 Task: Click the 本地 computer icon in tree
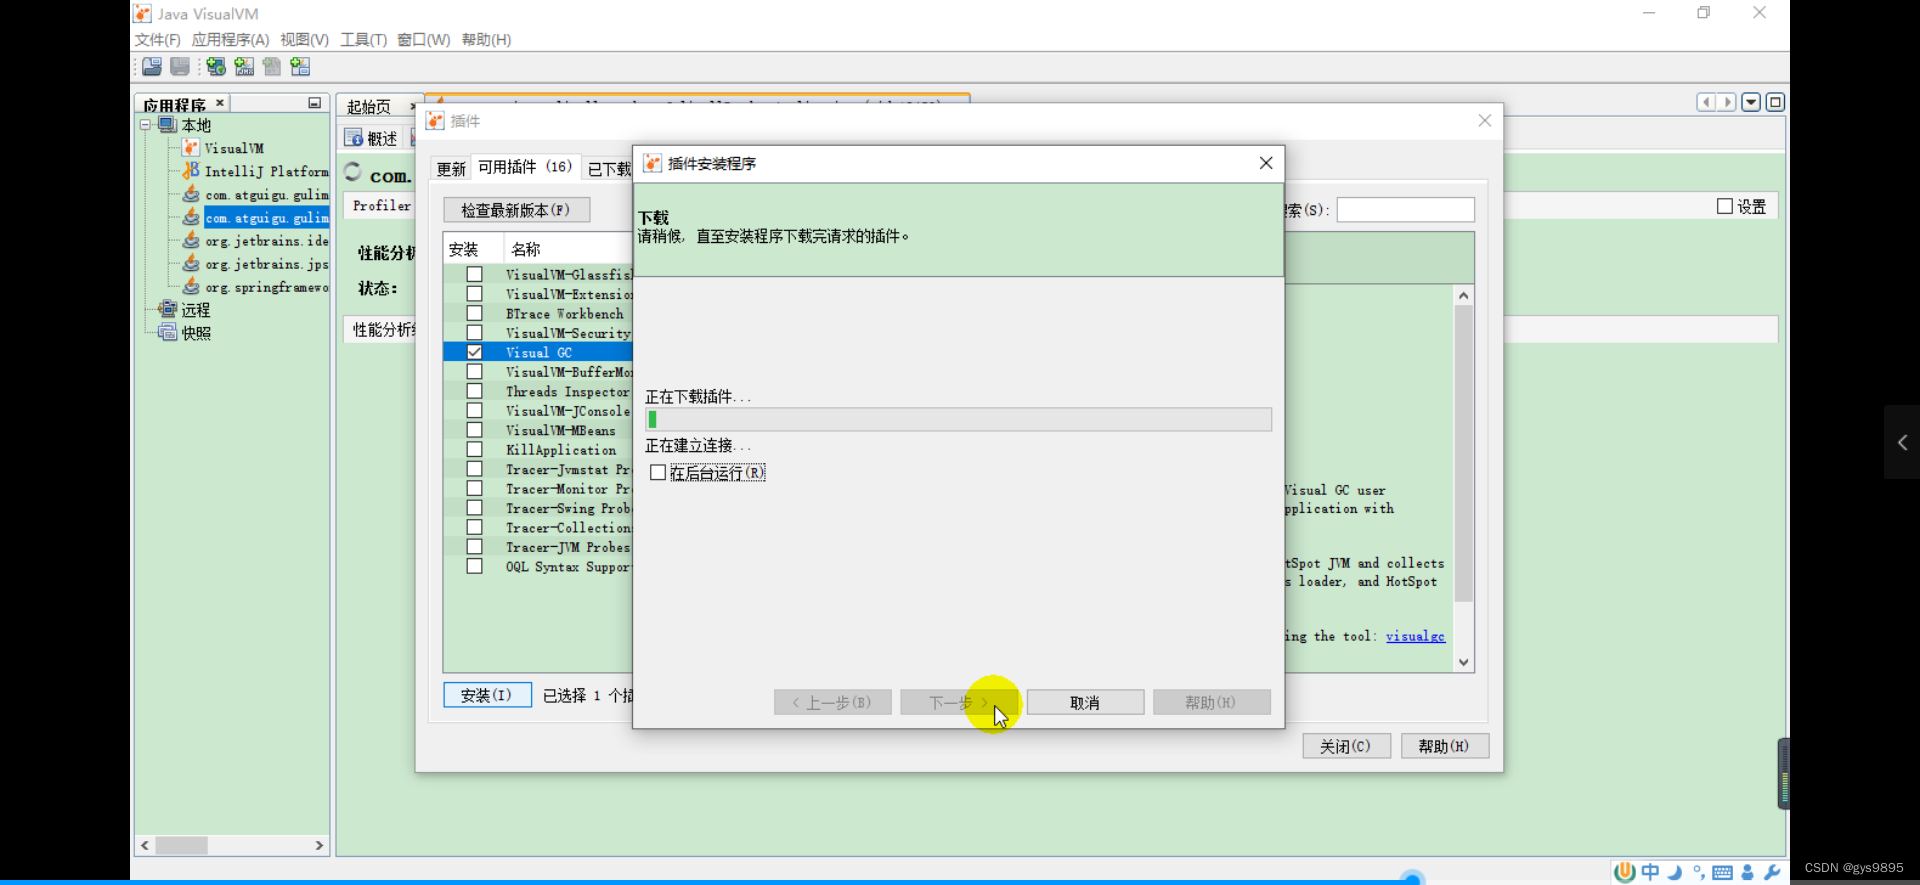coord(168,125)
